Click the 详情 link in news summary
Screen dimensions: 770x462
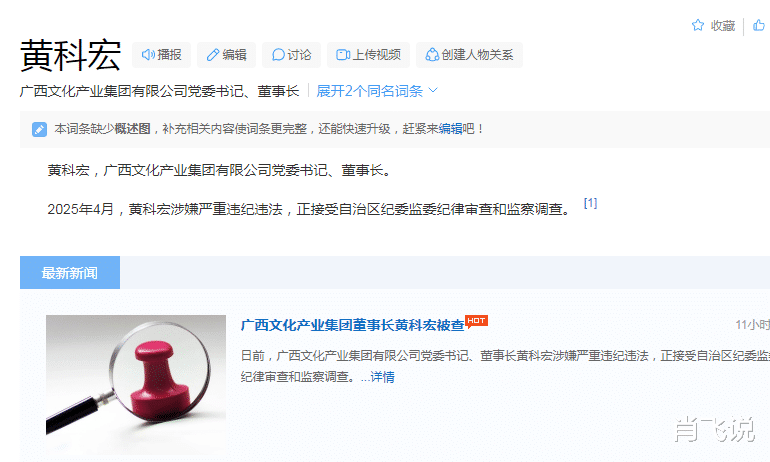tap(383, 377)
